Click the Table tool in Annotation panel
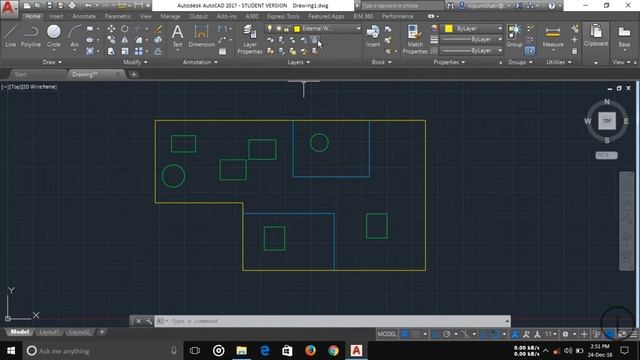The image size is (640, 360). click(x=222, y=51)
